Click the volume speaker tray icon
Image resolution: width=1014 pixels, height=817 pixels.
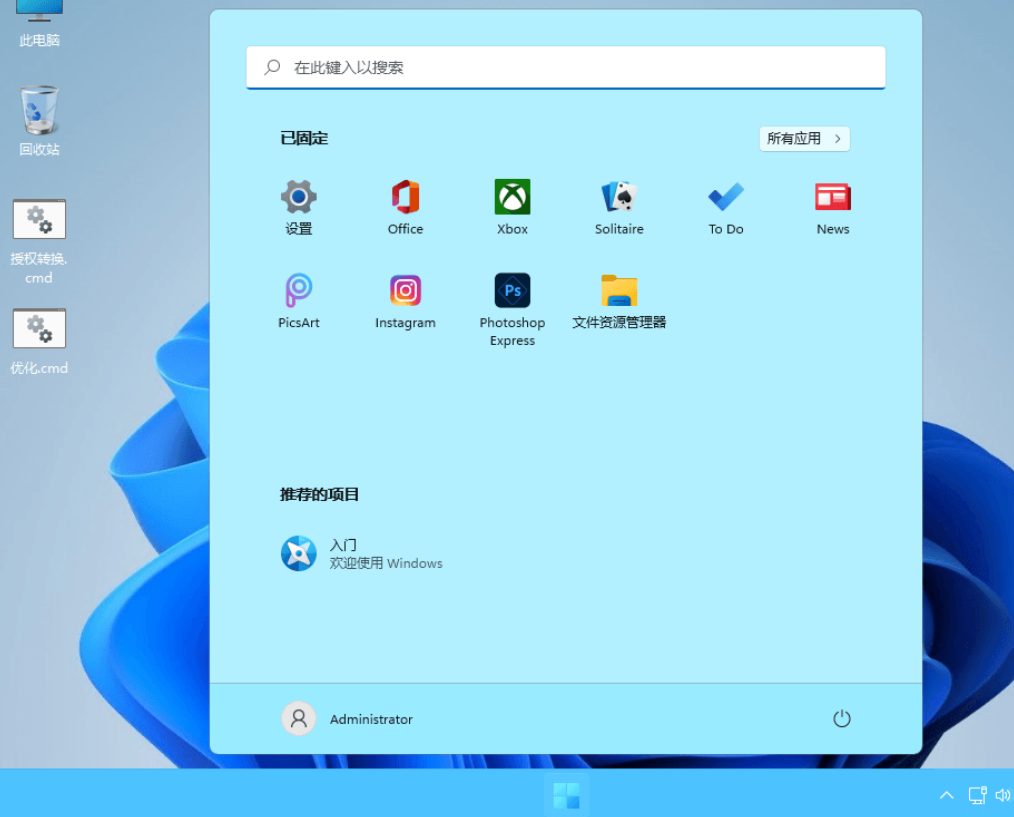1003,795
